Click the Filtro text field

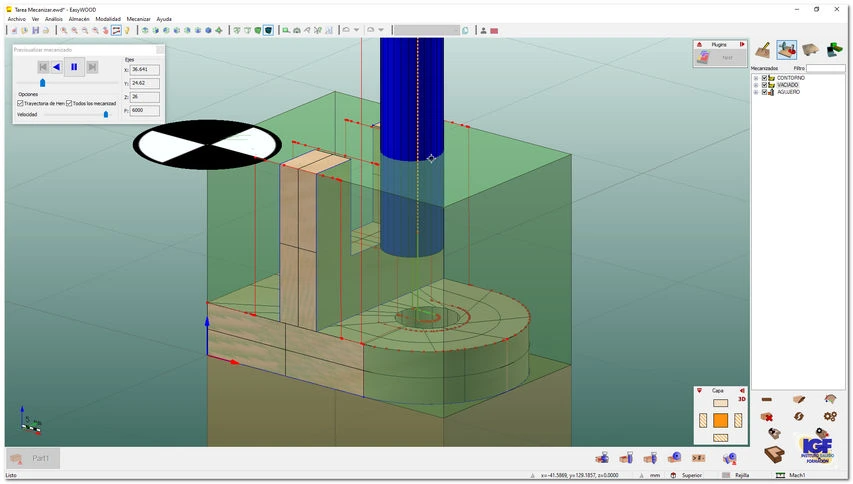(x=825, y=68)
